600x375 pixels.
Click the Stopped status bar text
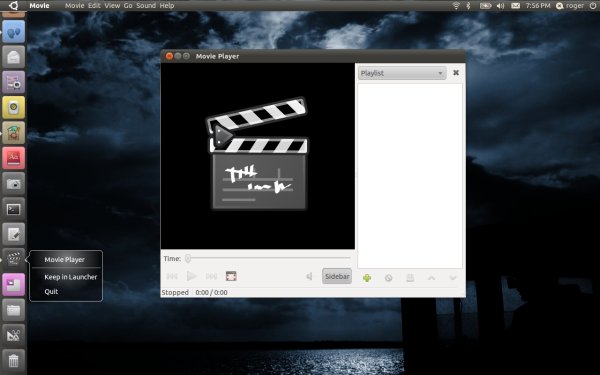(175, 292)
